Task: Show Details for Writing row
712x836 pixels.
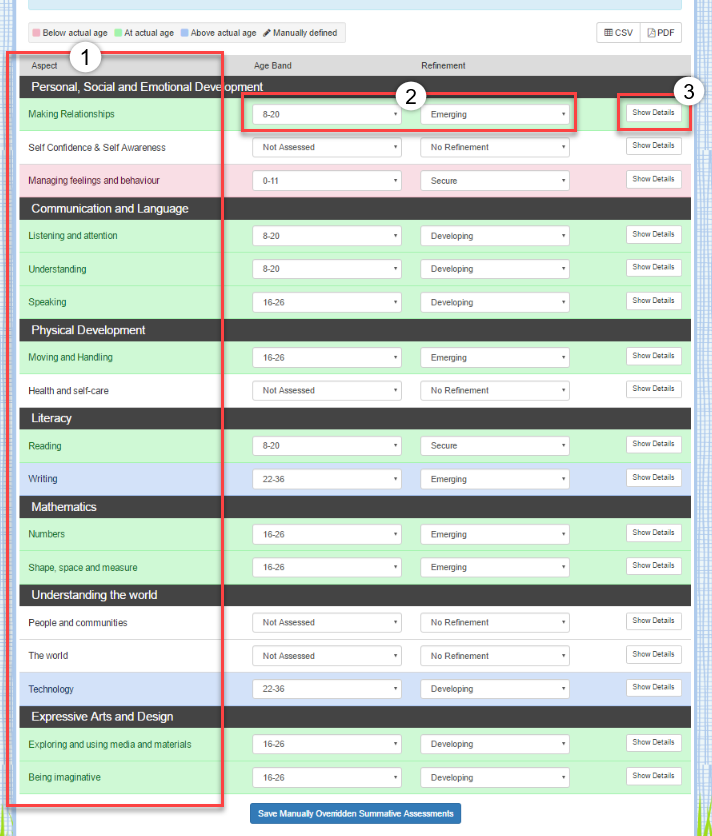Action: tap(653, 477)
